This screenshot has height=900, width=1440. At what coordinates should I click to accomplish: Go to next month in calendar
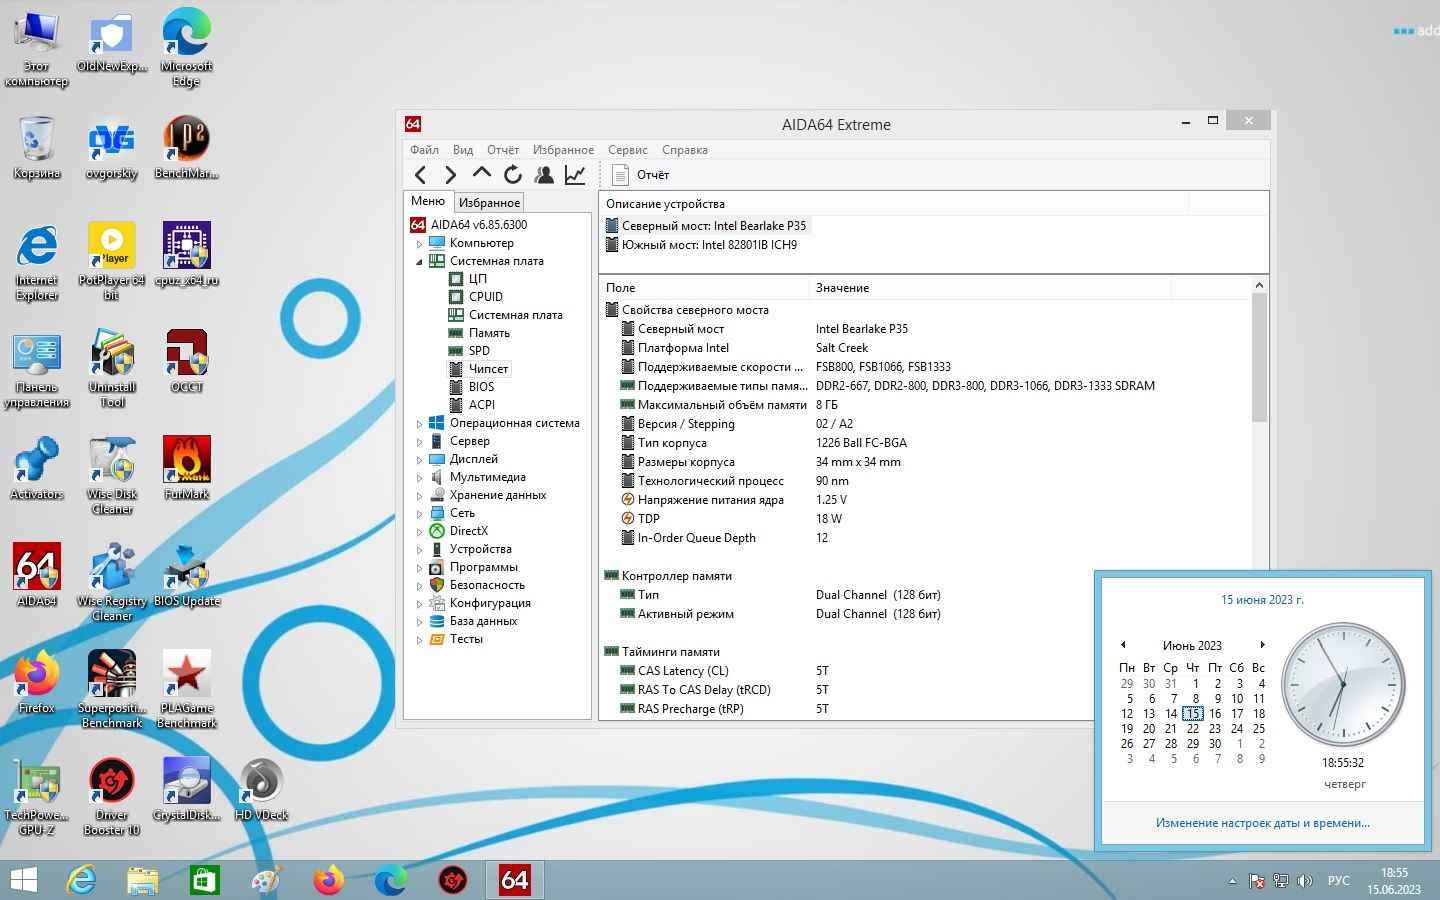[1262, 645]
